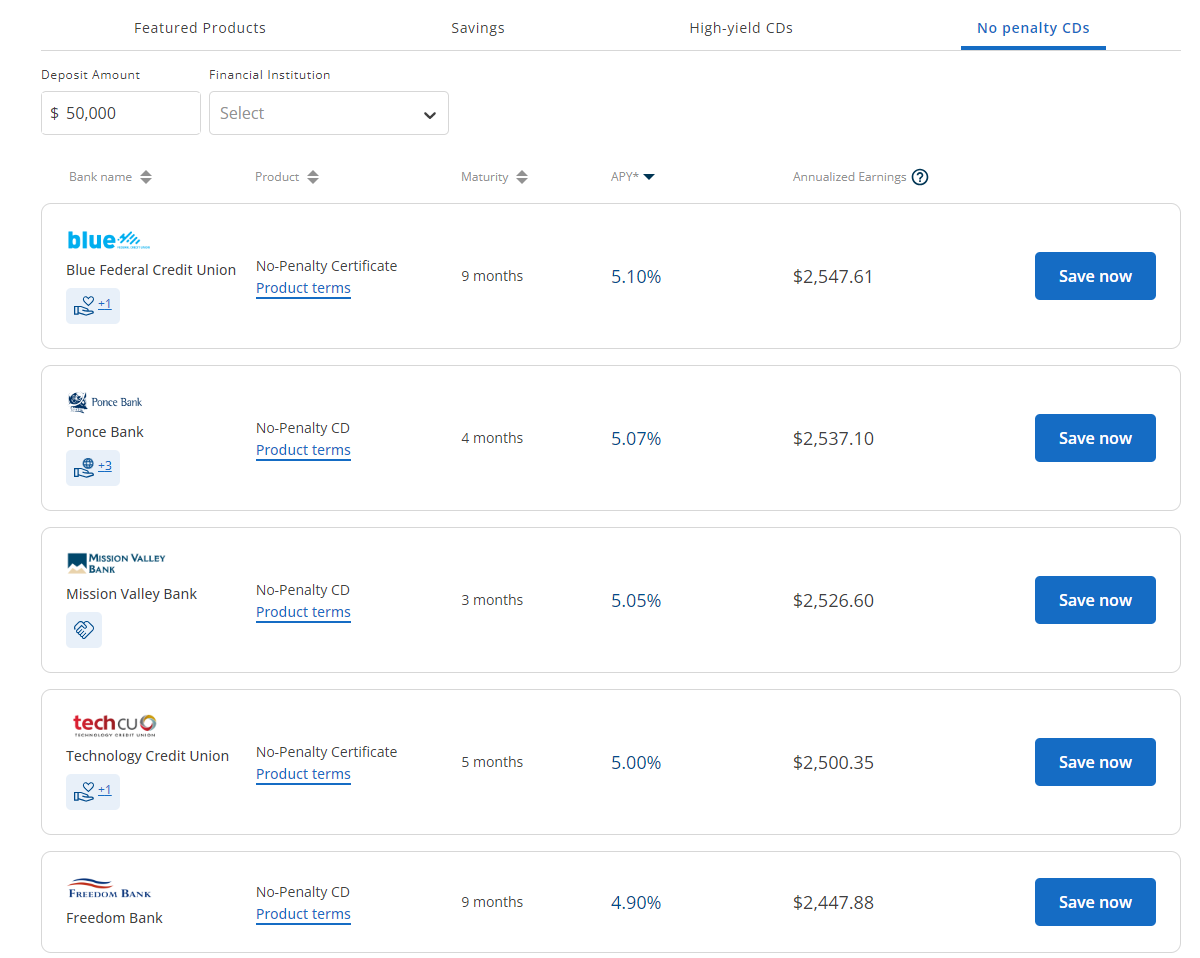The image size is (1200, 958).
Task: Click the 5 months maturity value
Action: [x=492, y=762]
